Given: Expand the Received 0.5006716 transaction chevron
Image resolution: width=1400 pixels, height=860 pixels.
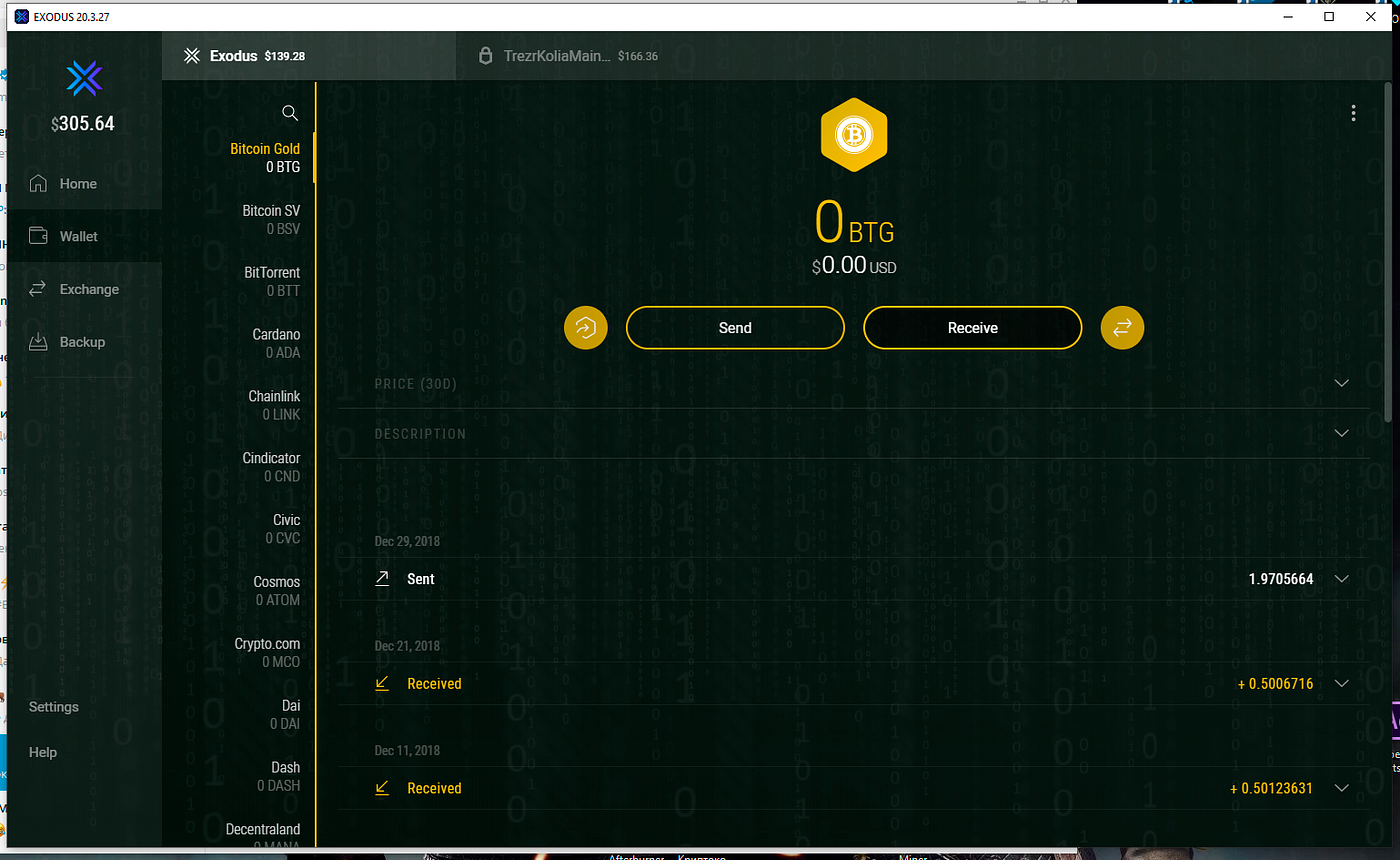Looking at the screenshot, I should (x=1342, y=684).
